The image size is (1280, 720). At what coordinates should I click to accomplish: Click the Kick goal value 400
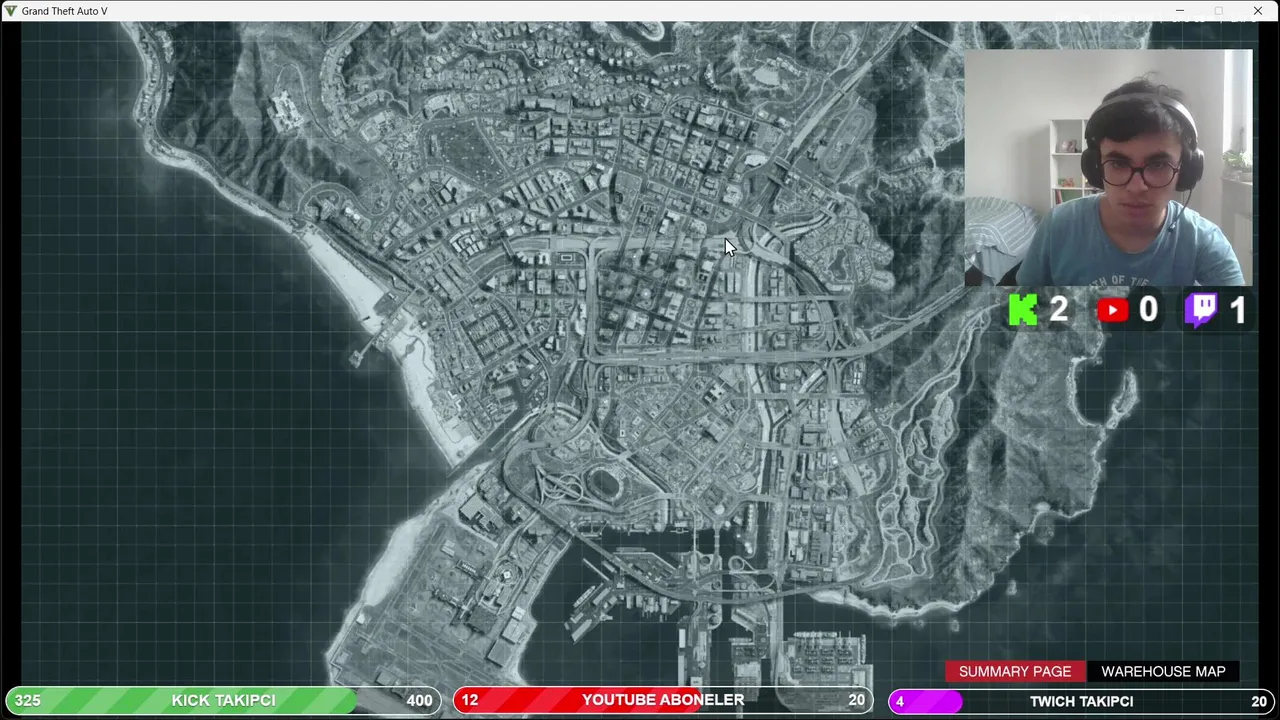pyautogui.click(x=419, y=701)
